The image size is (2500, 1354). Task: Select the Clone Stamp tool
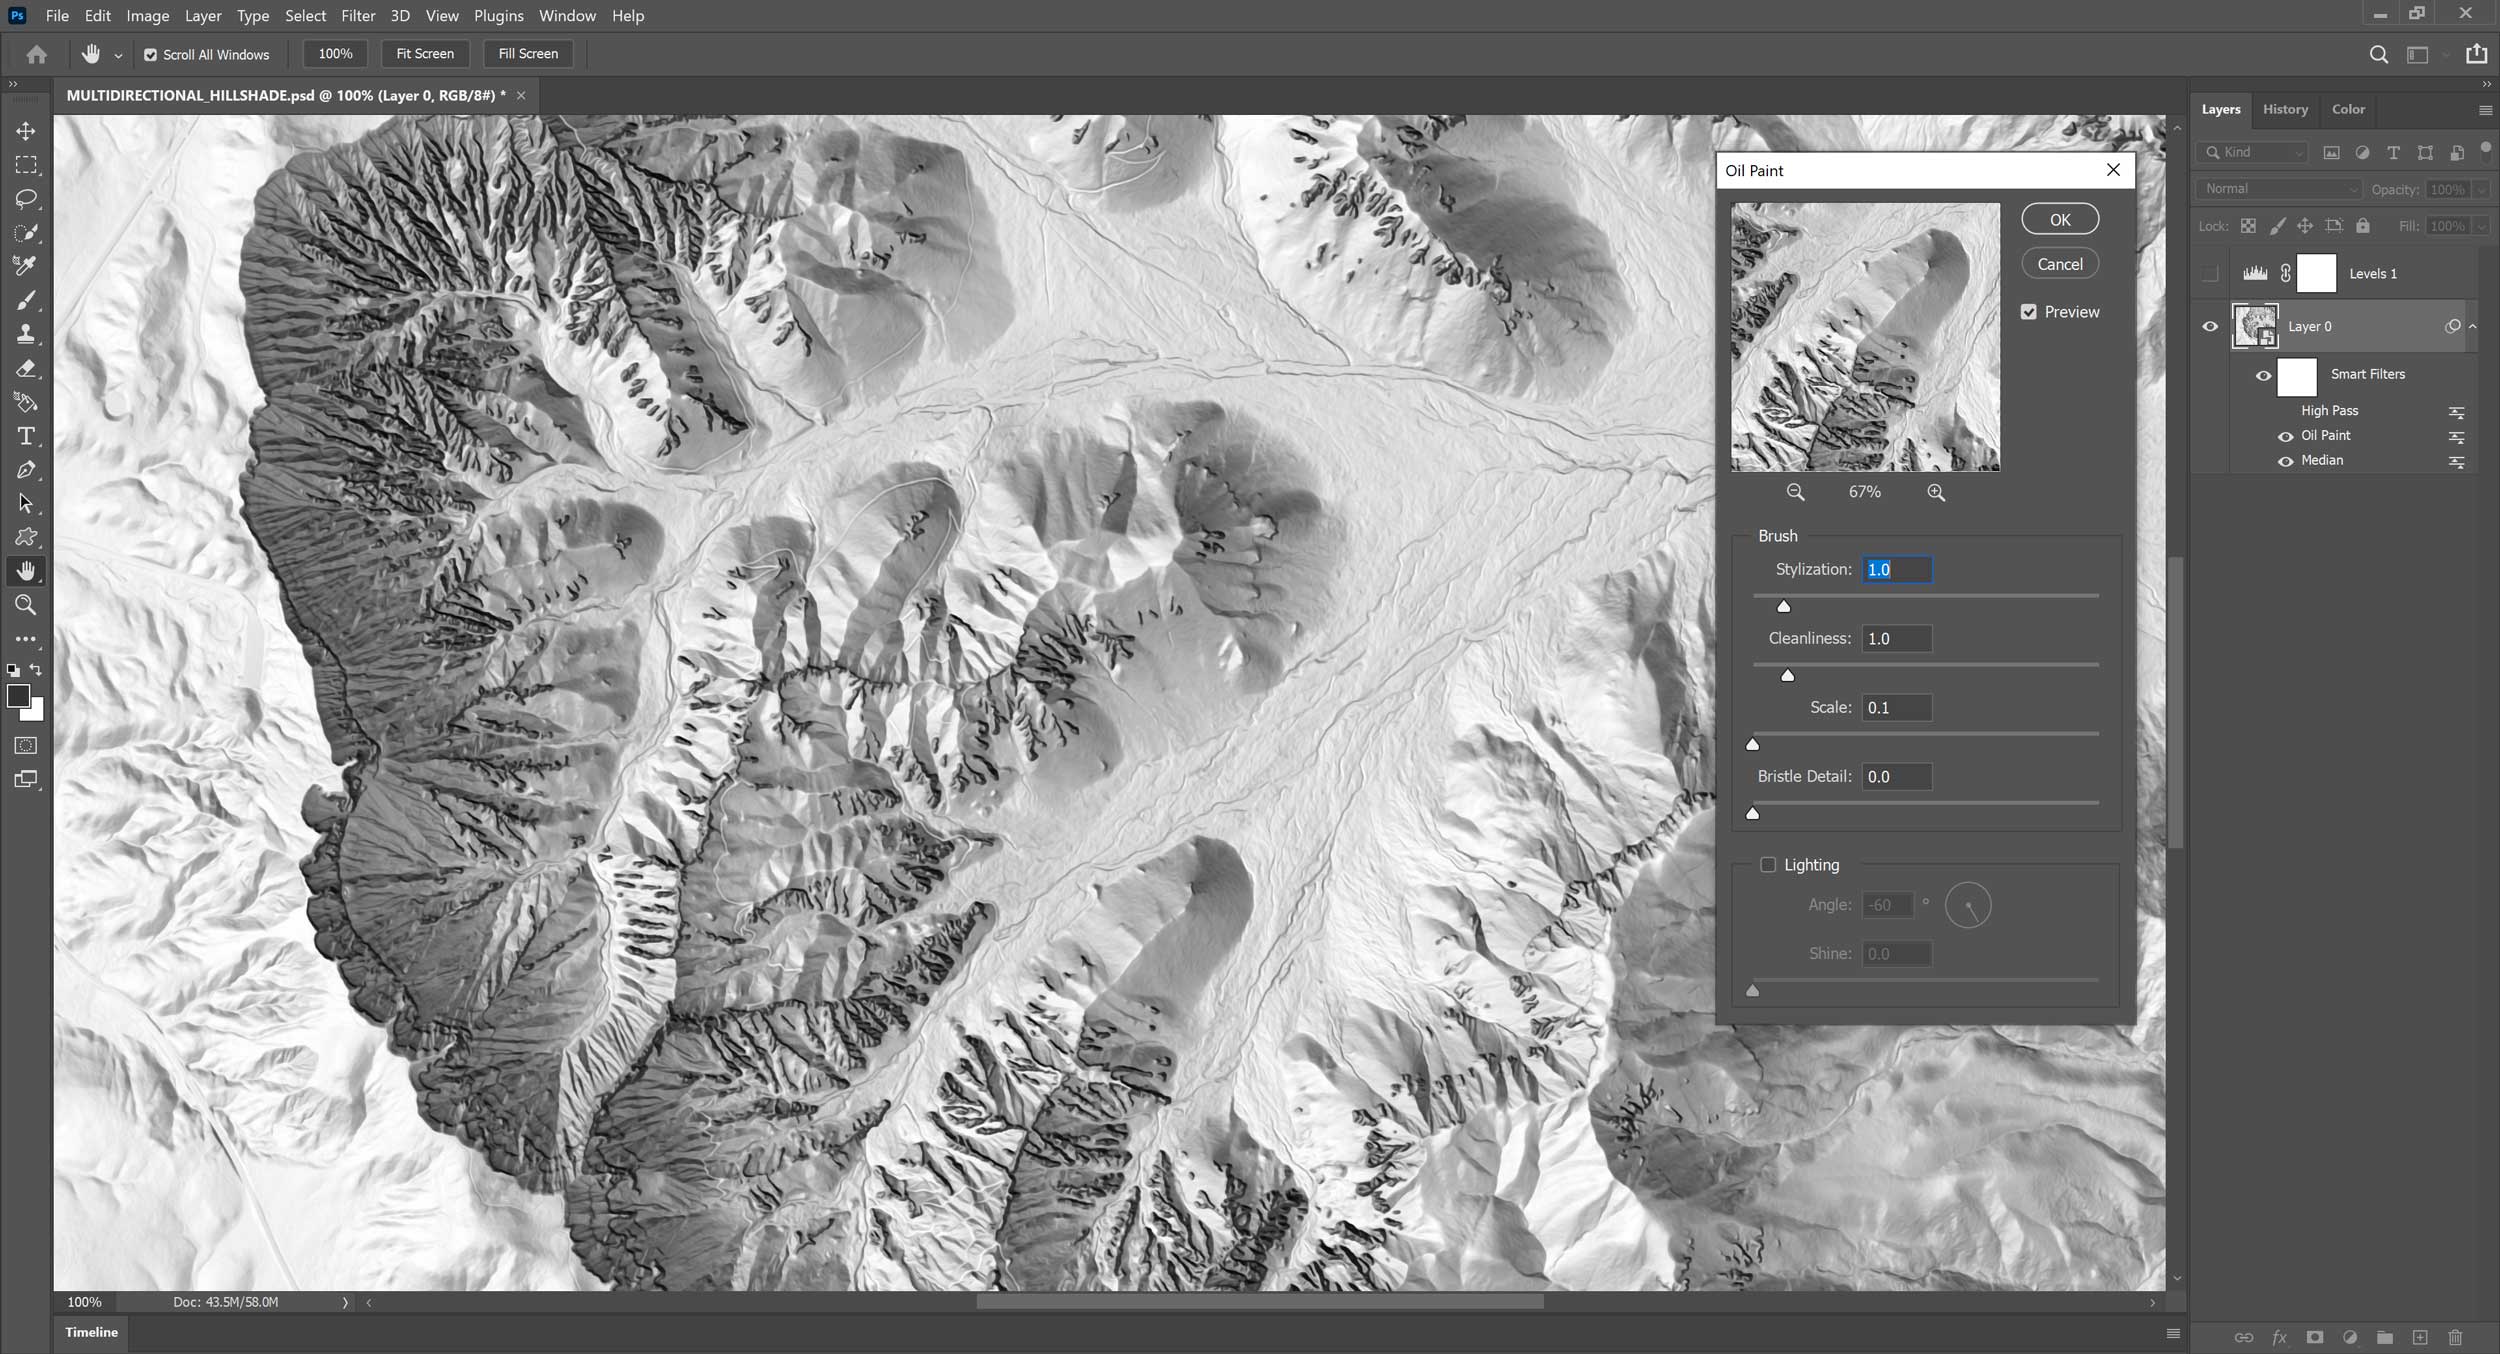tap(26, 334)
